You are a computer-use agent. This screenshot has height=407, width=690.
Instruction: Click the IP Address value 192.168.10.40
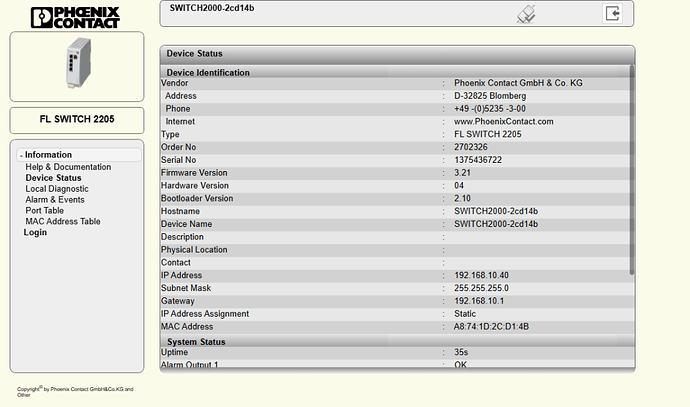point(481,275)
